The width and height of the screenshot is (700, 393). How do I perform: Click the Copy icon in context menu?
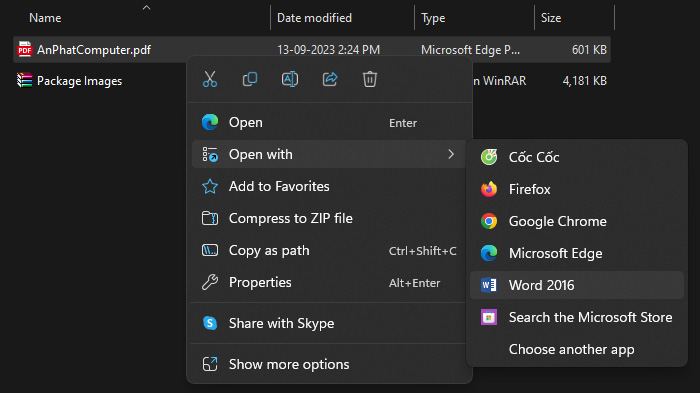tap(250, 79)
